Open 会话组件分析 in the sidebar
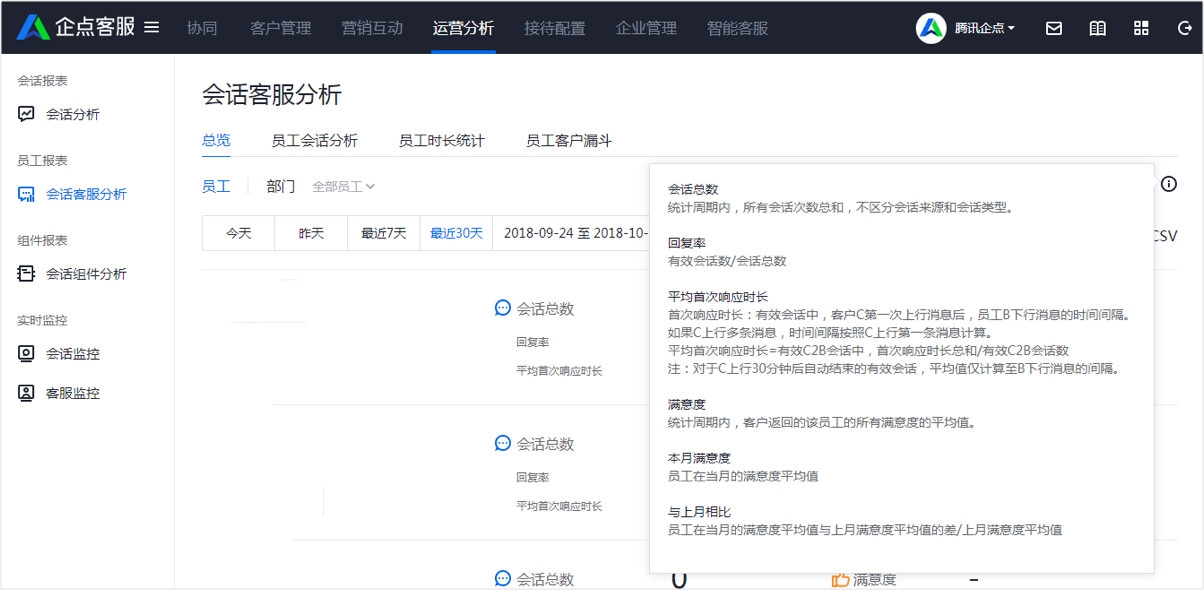 tap(85, 274)
